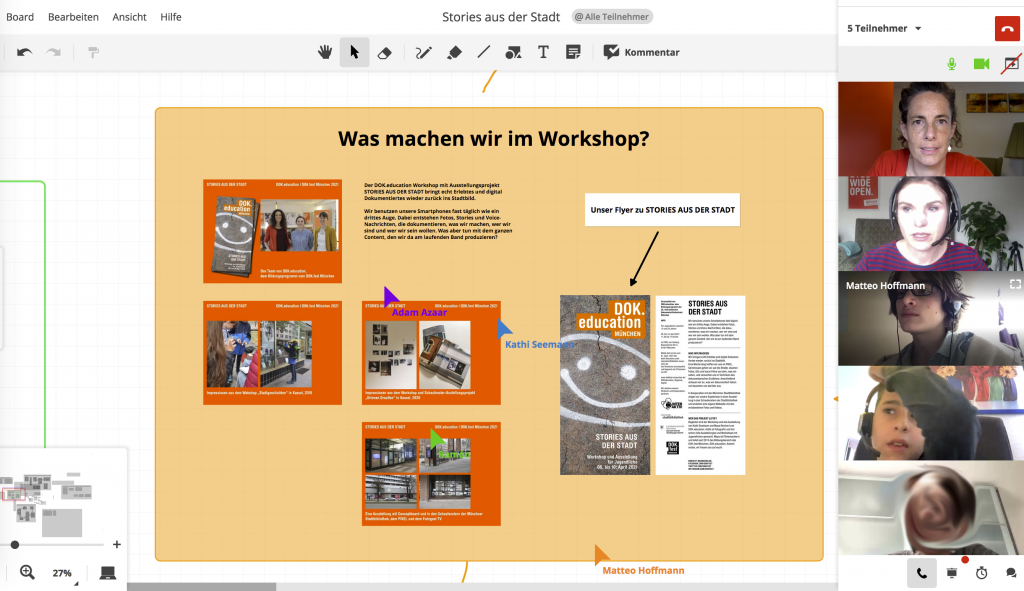Hang up the call
Screen dimensions: 1024x591
coord(1007,29)
